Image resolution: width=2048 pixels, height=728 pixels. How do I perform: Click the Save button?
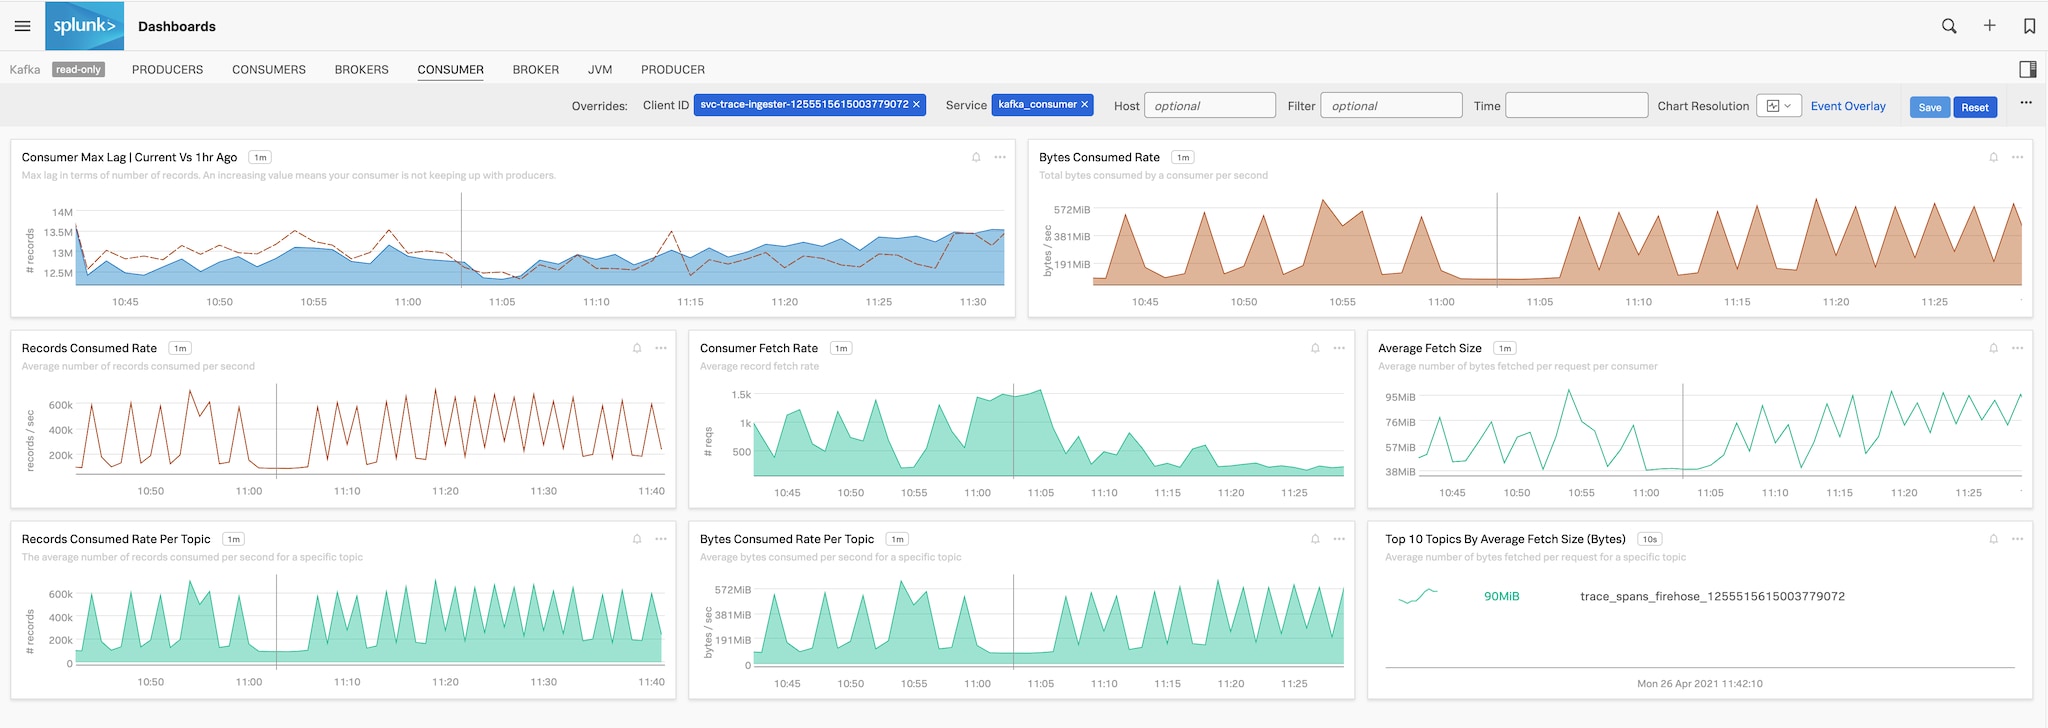[x=1930, y=107]
